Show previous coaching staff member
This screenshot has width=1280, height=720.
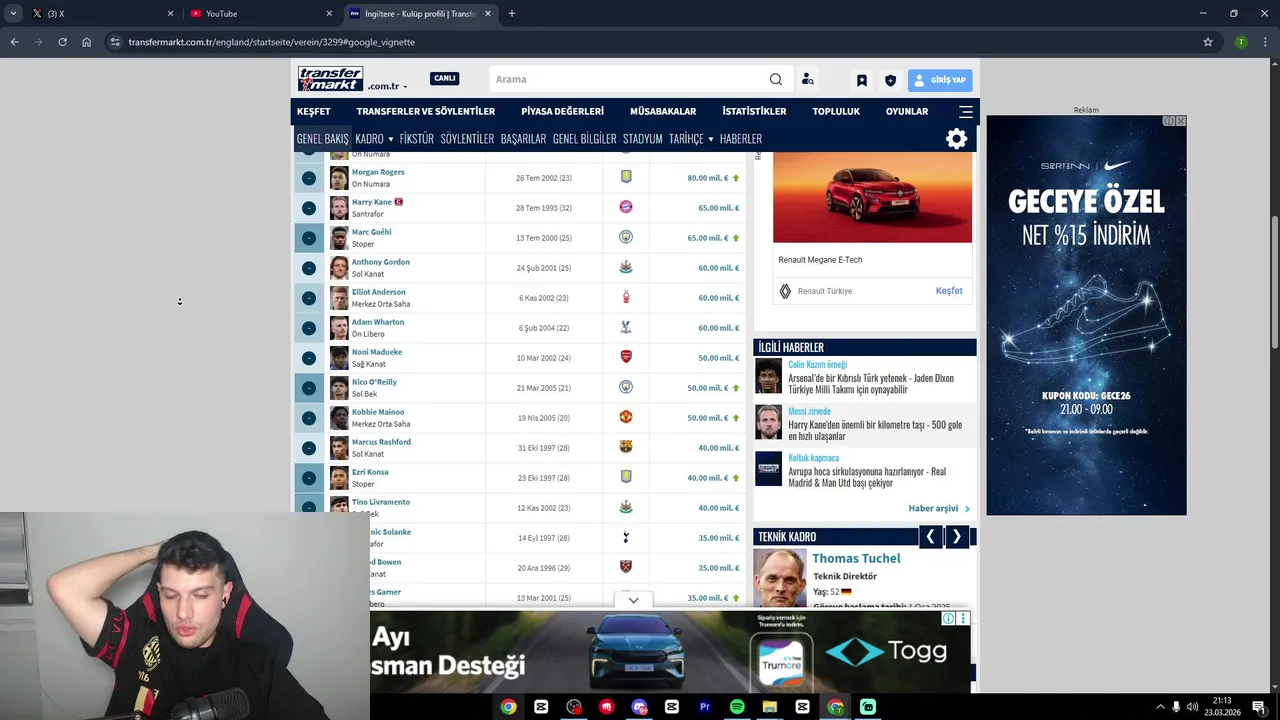click(x=930, y=537)
